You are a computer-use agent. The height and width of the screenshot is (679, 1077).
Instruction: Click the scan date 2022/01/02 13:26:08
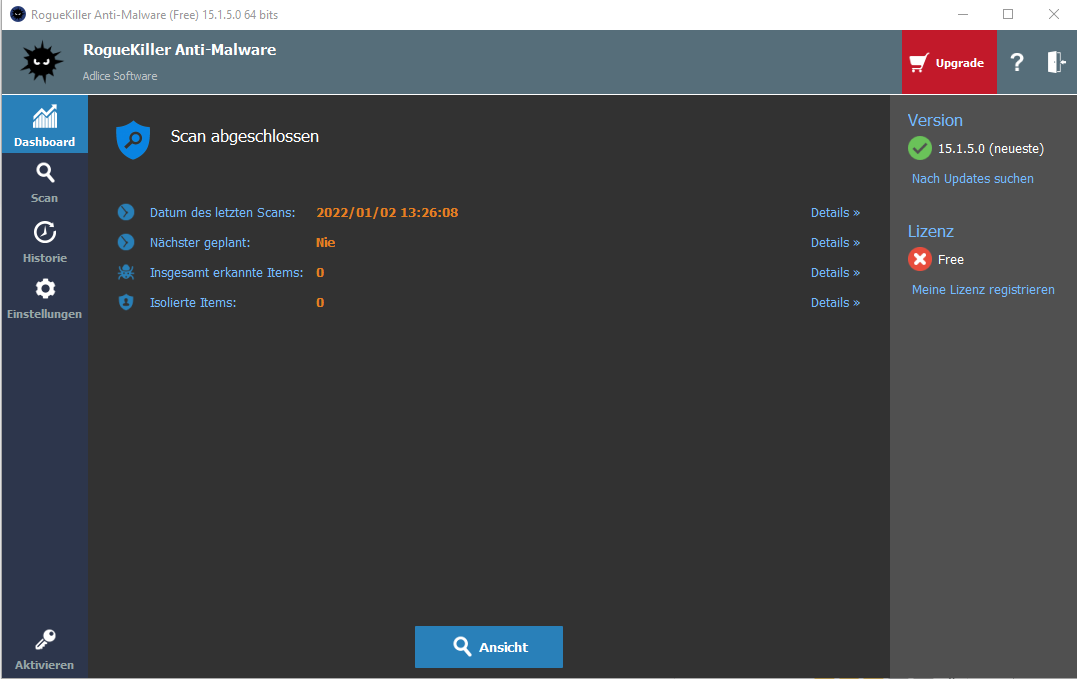tap(387, 213)
